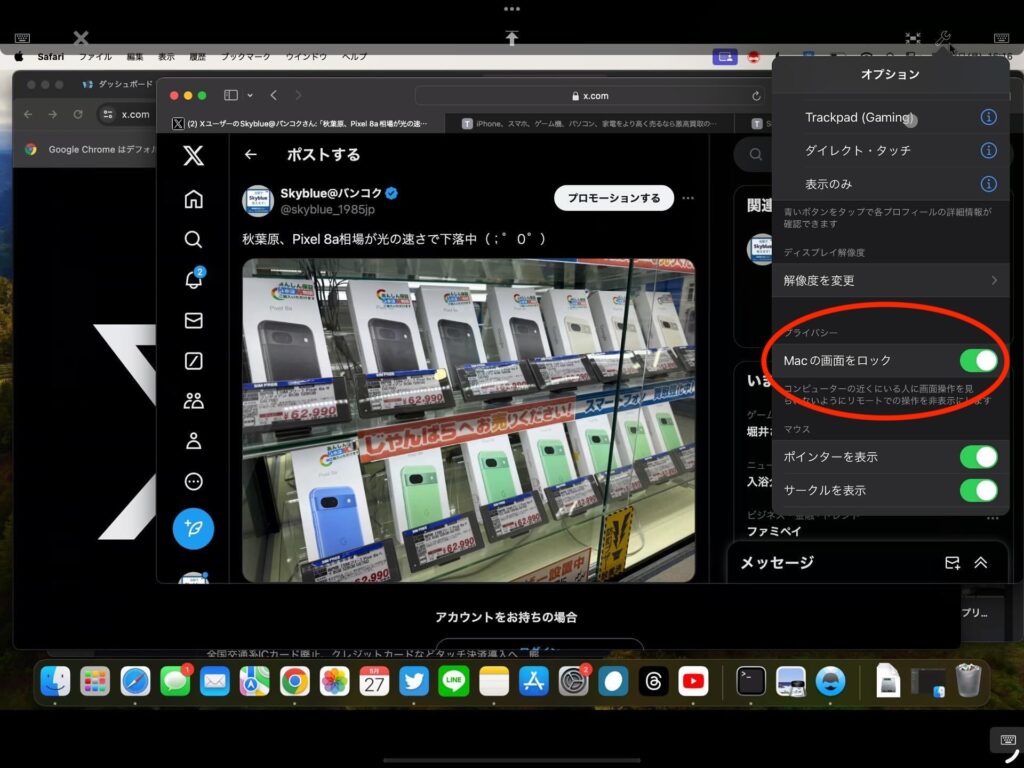The width and height of the screenshot is (1024, 768).
Task: Open the @skyblue_1985jp handle link
Action: [328, 210]
